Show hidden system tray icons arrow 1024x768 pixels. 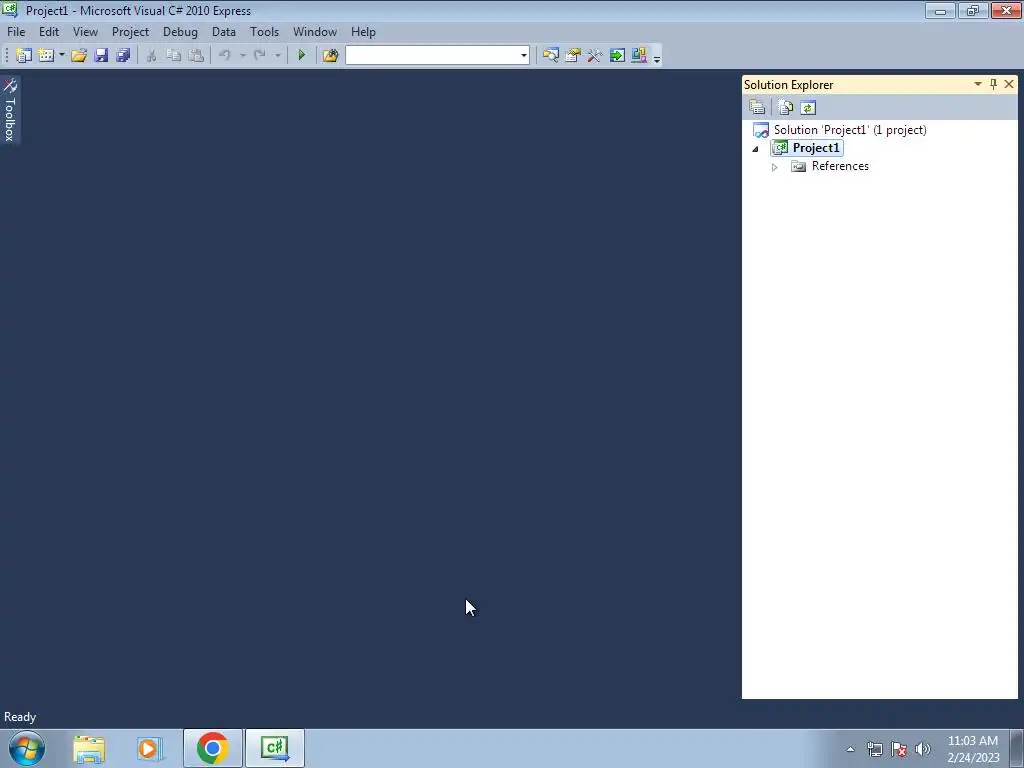(x=850, y=749)
